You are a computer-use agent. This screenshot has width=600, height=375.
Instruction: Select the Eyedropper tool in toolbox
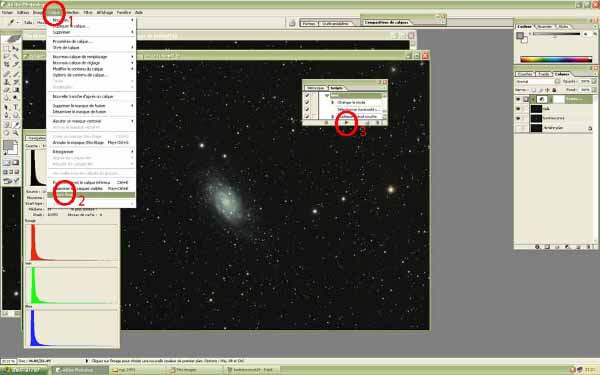point(16,124)
